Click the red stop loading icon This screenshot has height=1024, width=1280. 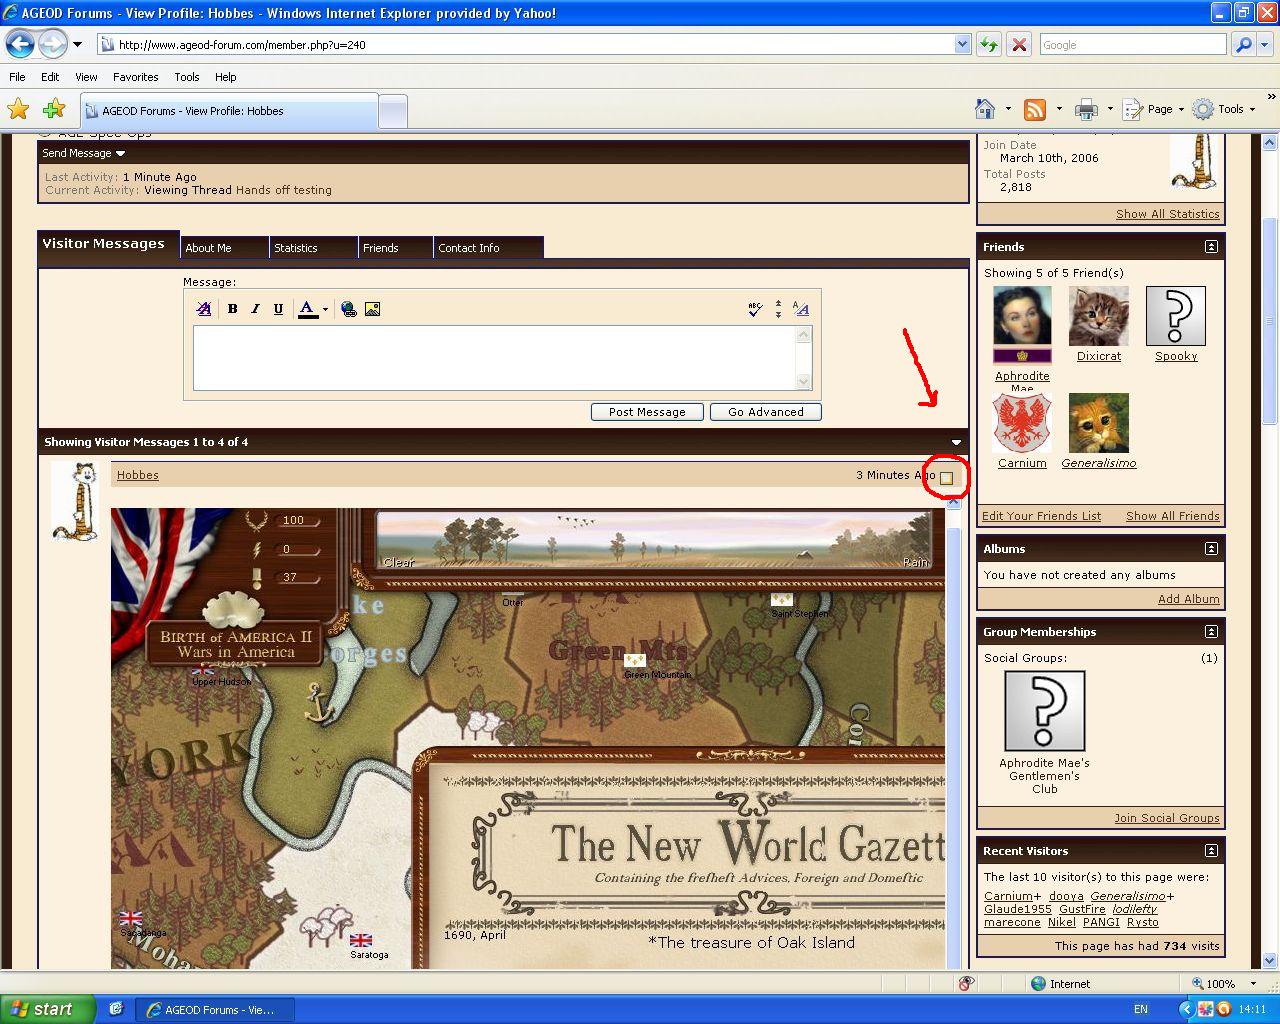pos(1019,45)
